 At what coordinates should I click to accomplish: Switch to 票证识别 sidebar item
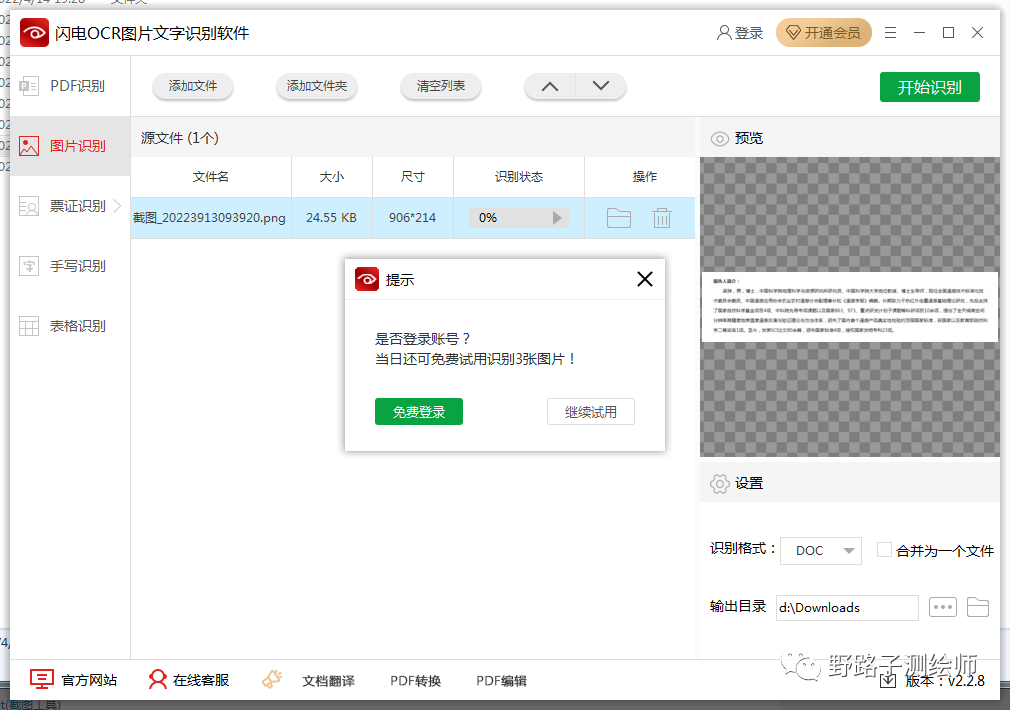point(70,206)
